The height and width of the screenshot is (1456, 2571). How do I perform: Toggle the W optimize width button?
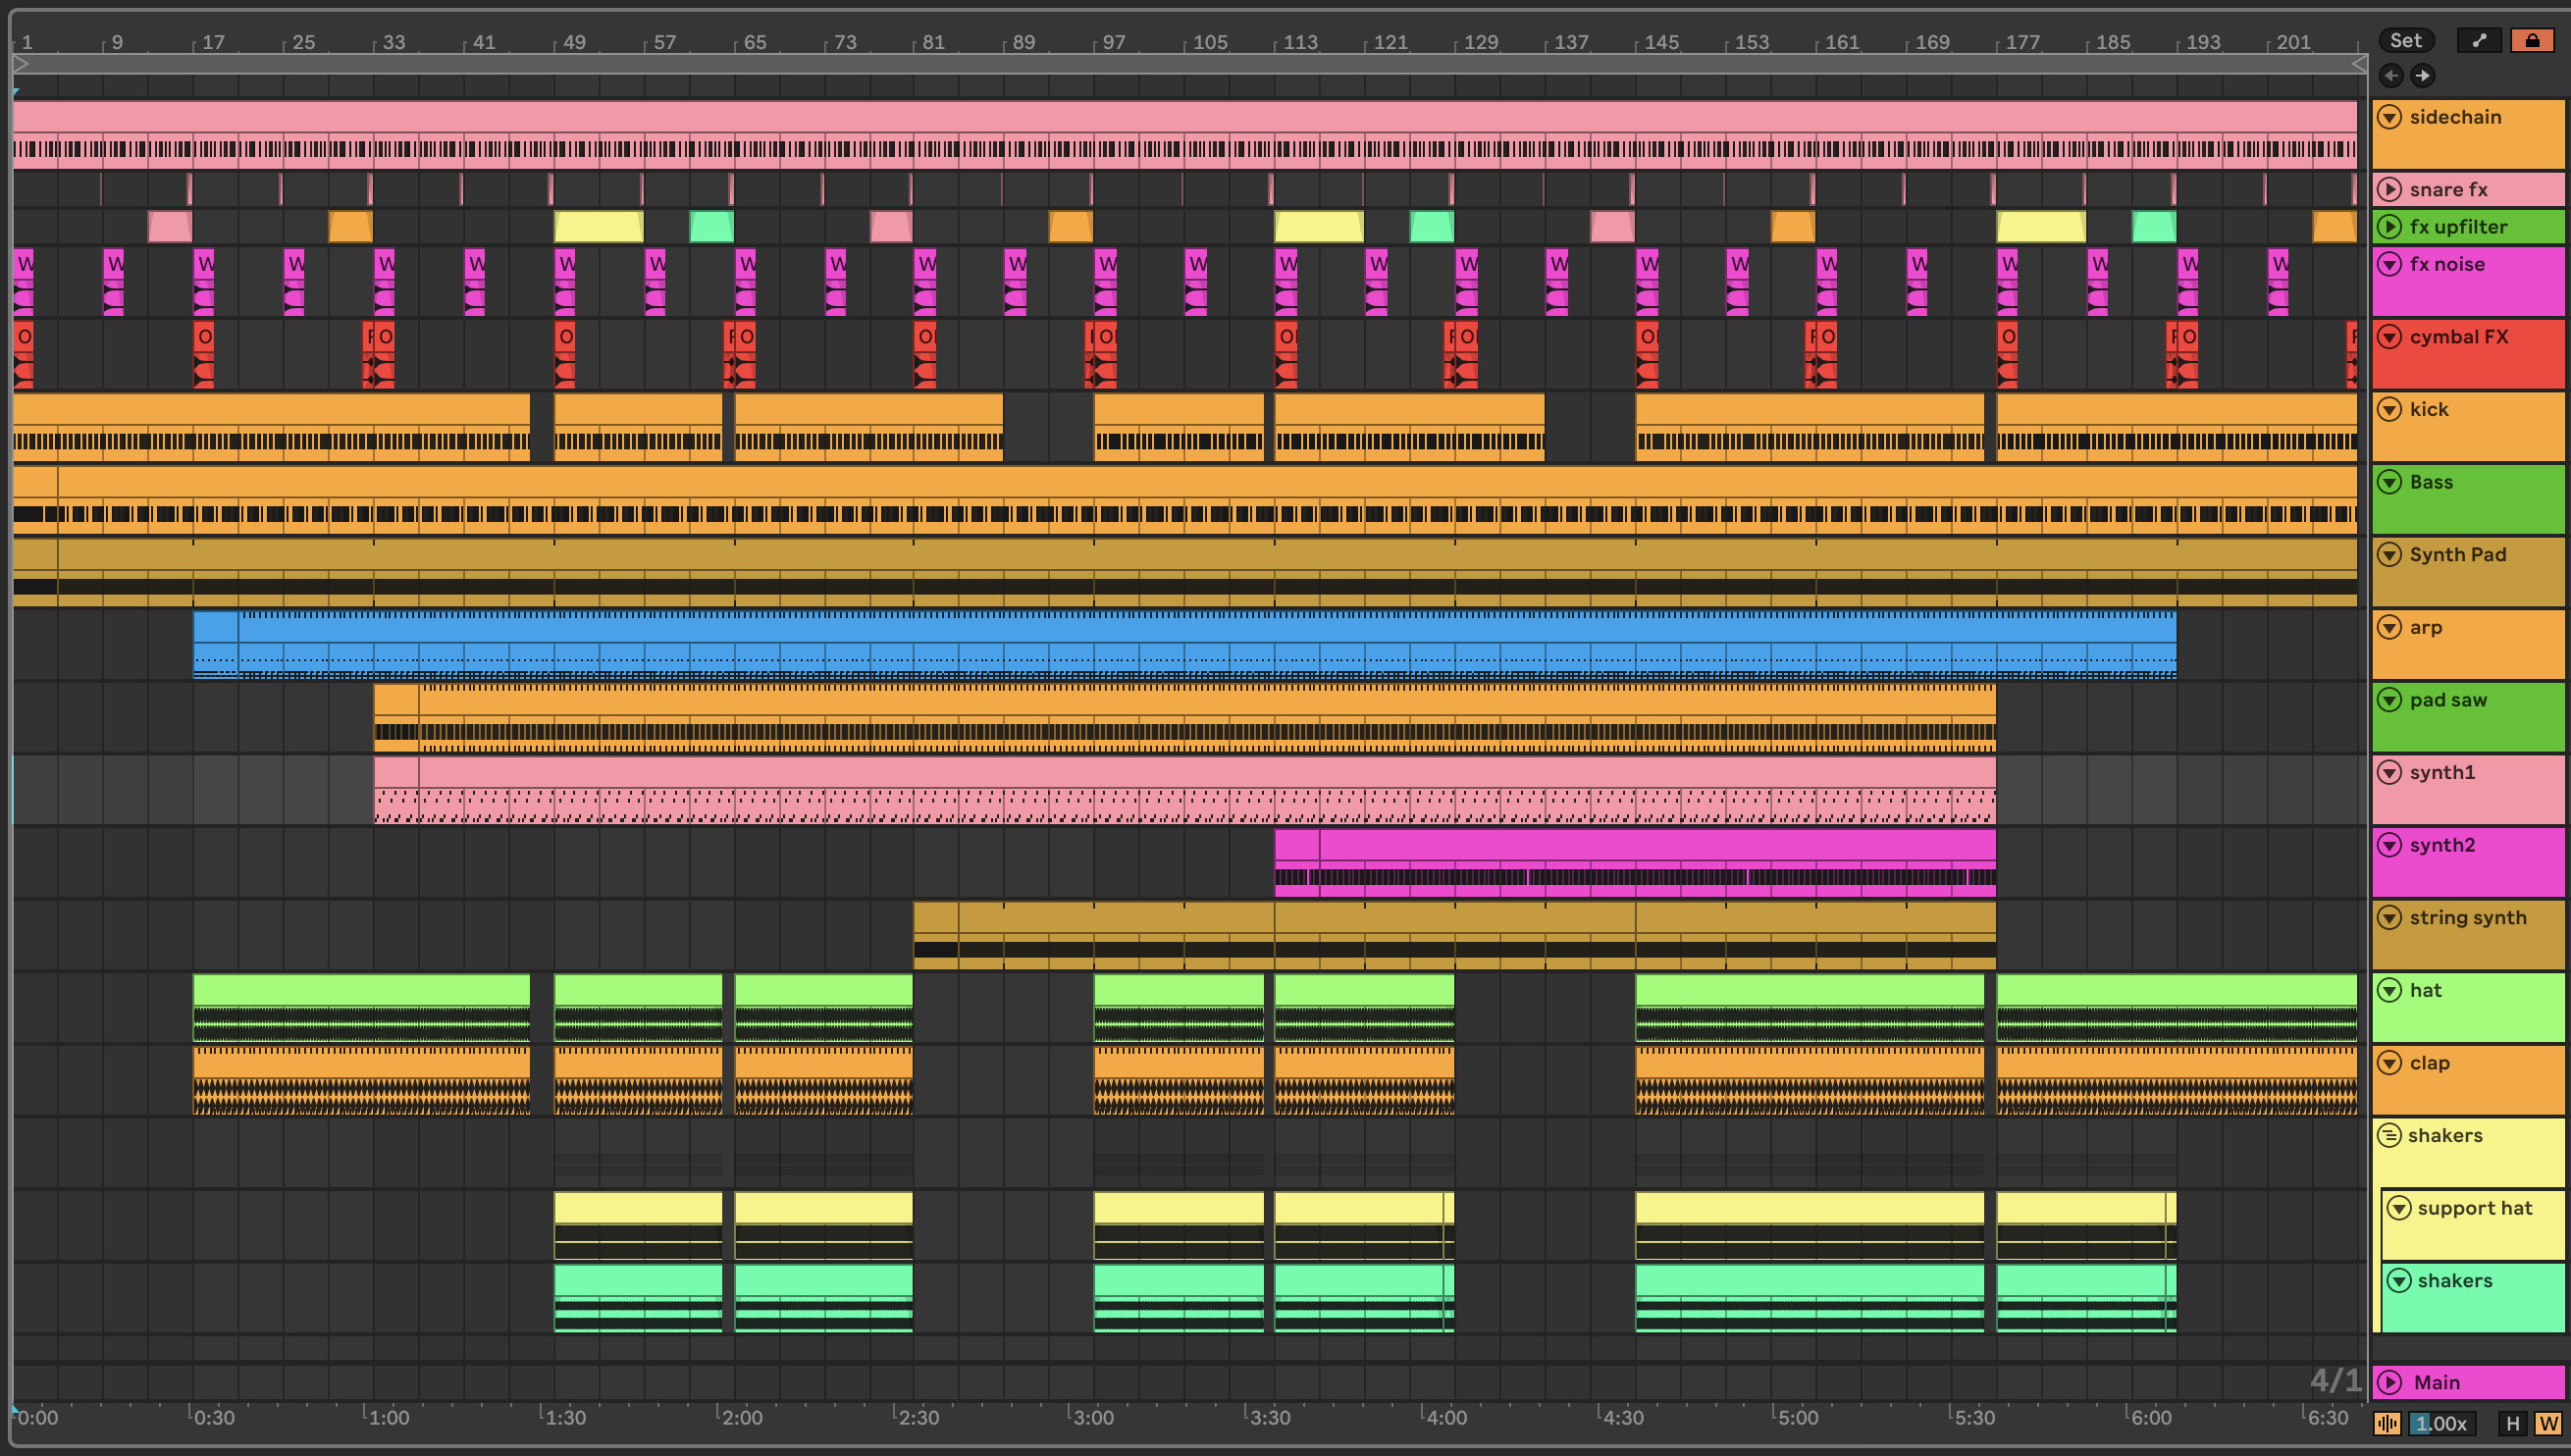tap(2547, 1423)
